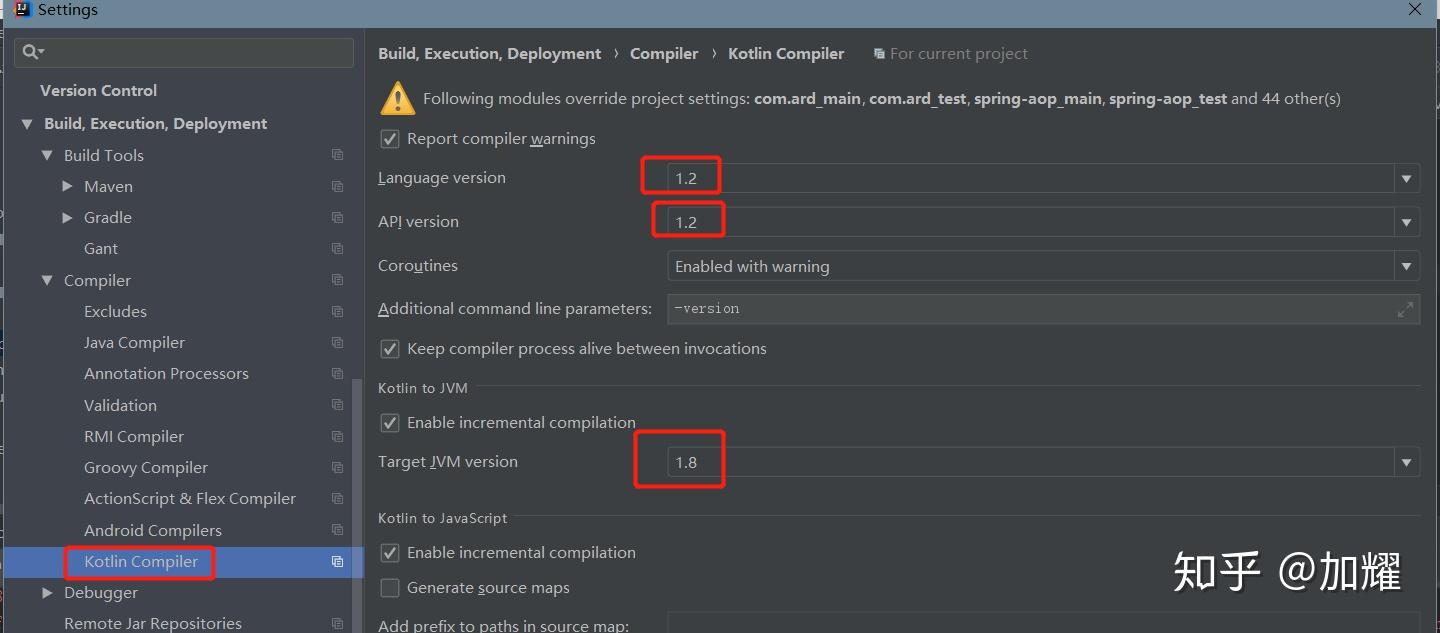Click the Compiler breadcrumb

coord(664,54)
